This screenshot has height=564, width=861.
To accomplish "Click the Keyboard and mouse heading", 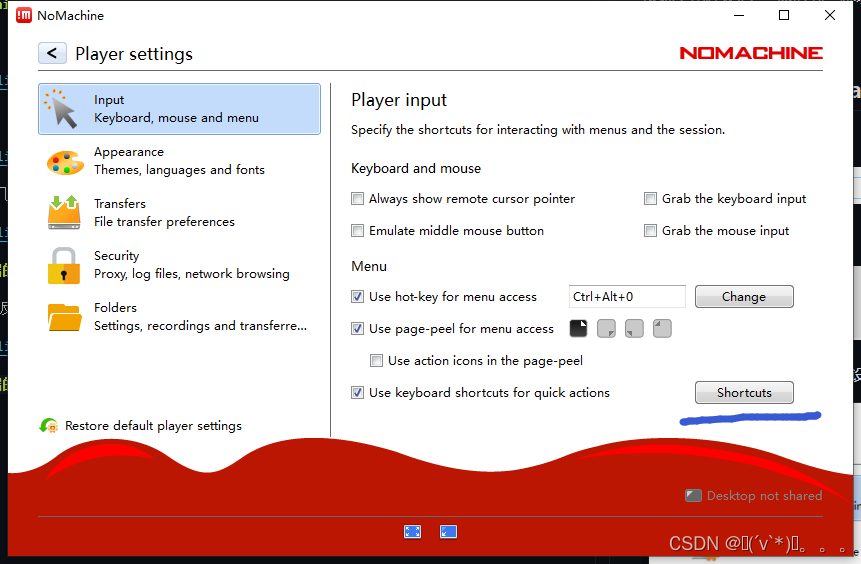I will 416,169.
